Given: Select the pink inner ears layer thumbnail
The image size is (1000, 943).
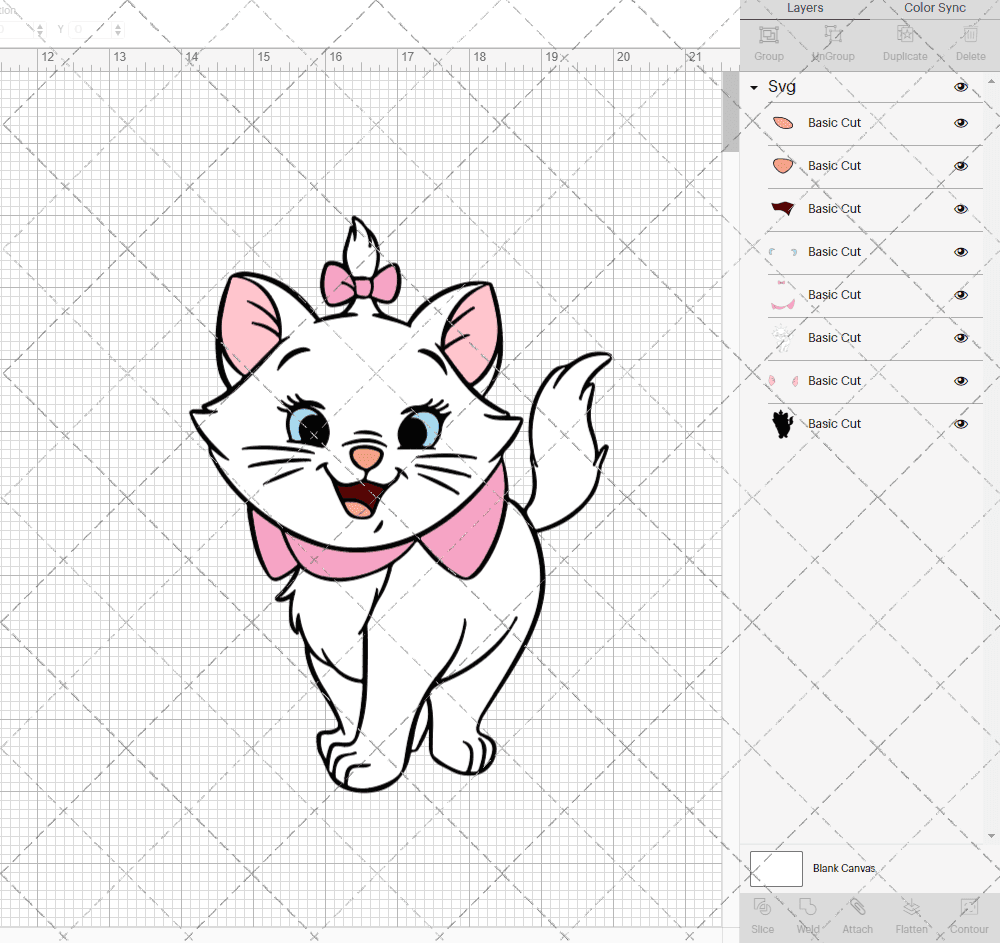Looking at the screenshot, I should pyautogui.click(x=783, y=381).
